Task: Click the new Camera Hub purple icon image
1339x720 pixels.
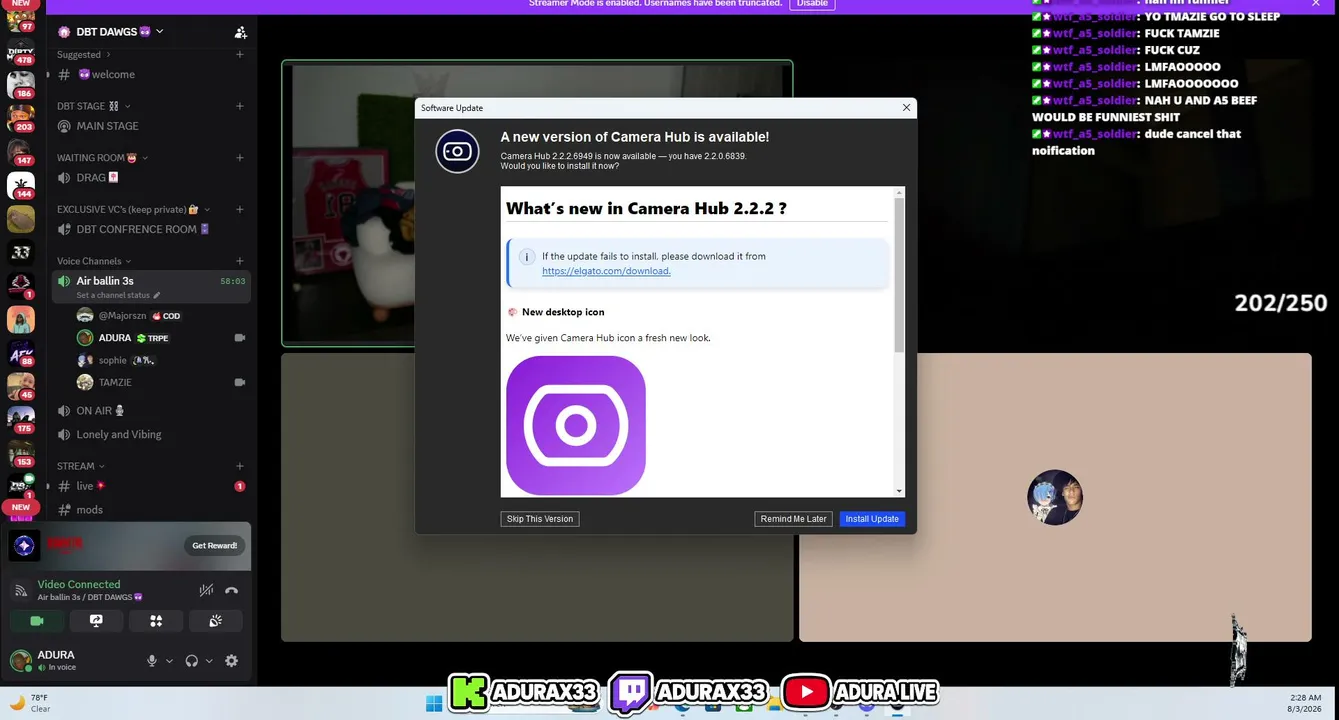Action: (x=576, y=425)
